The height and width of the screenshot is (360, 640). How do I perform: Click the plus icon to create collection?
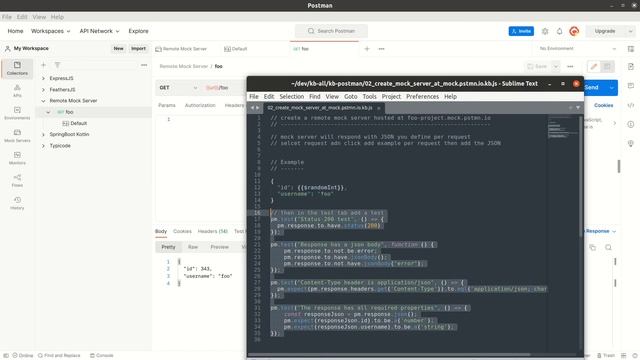point(43,65)
